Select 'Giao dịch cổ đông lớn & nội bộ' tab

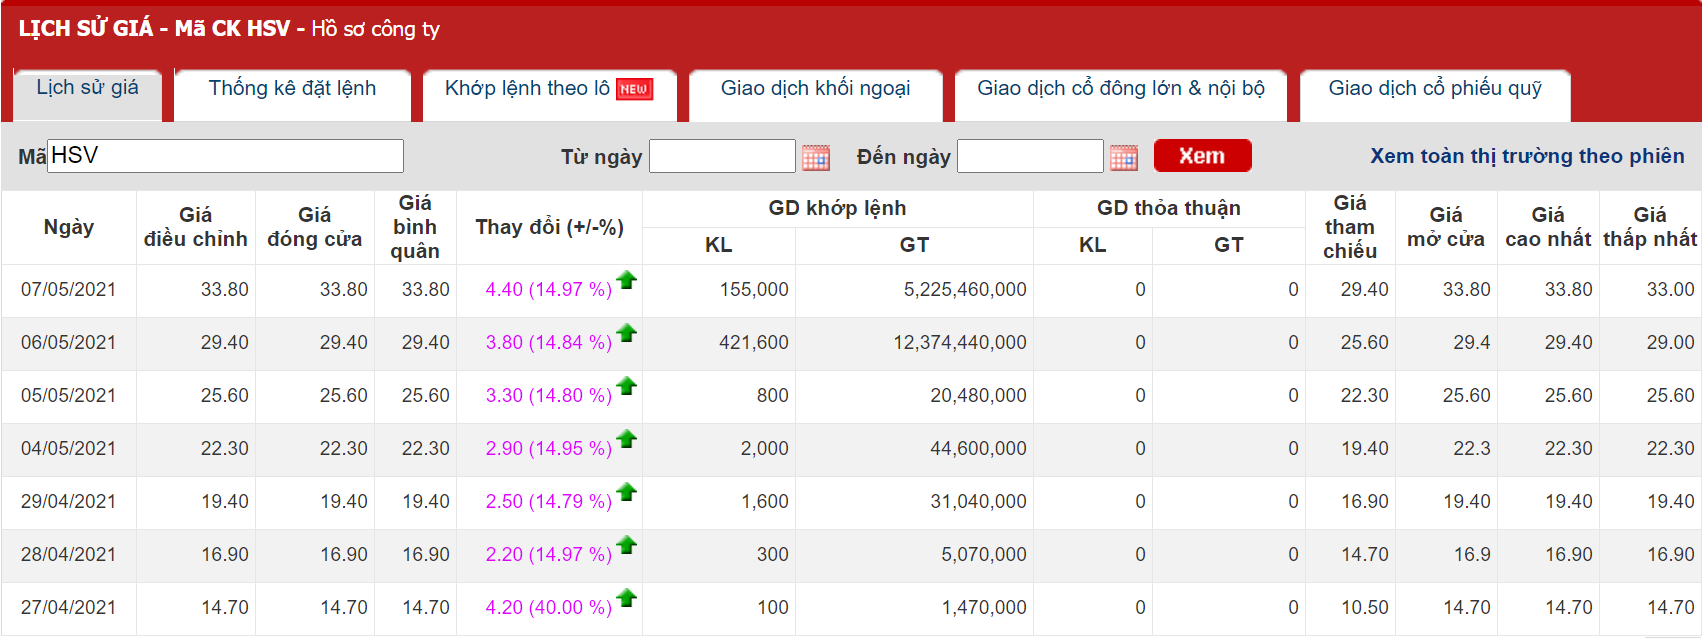tap(1120, 89)
